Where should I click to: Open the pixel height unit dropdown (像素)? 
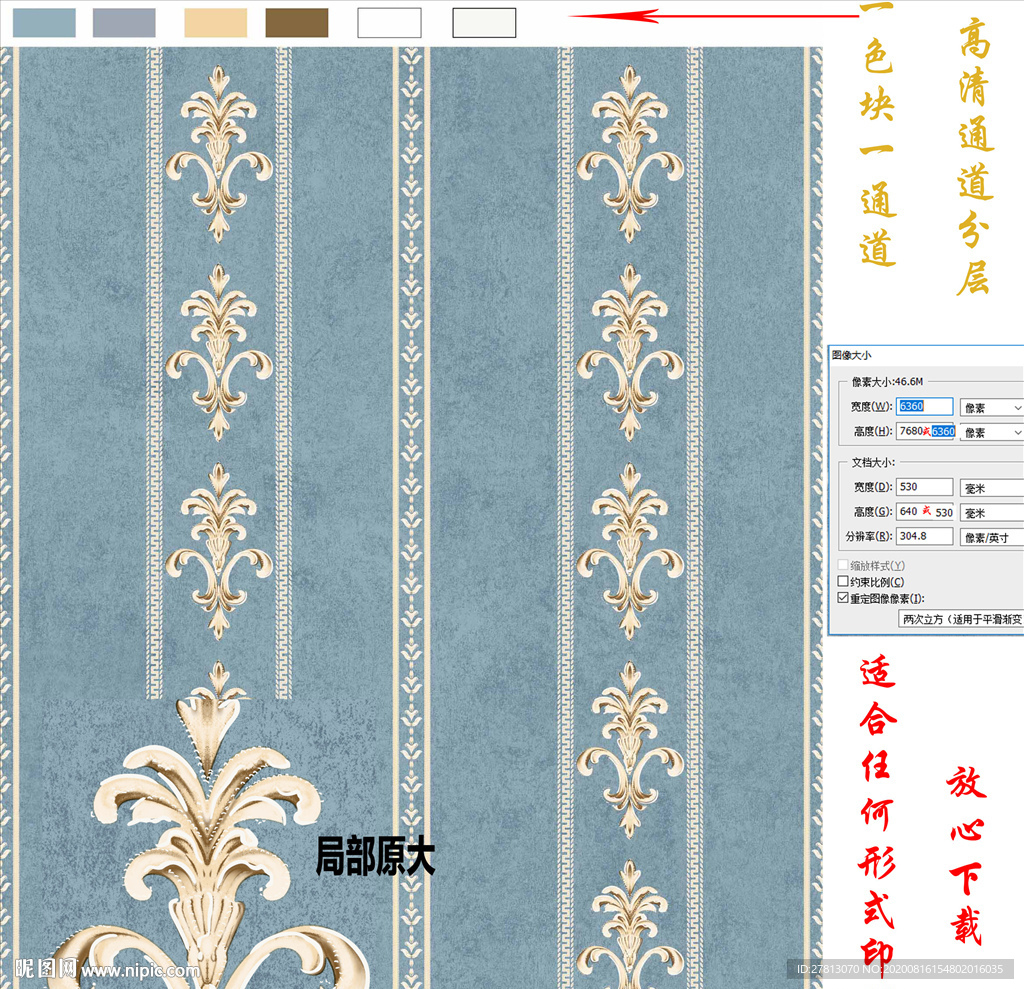(x=991, y=432)
